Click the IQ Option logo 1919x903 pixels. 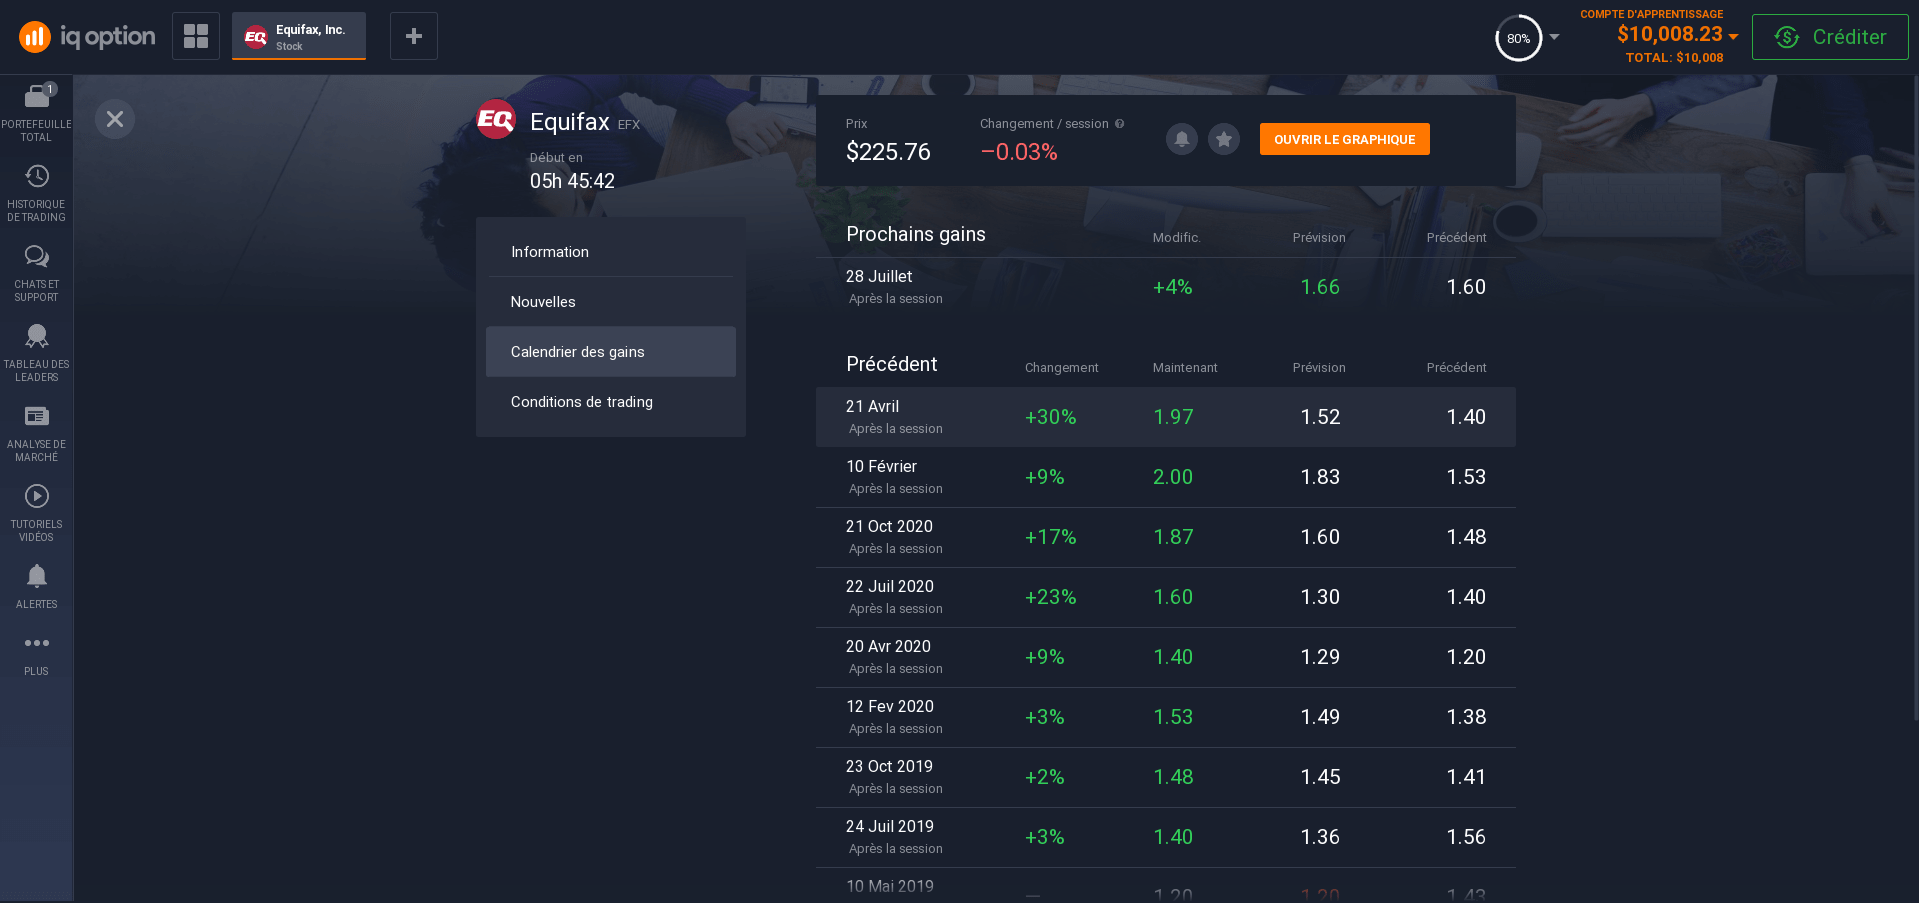87,37
